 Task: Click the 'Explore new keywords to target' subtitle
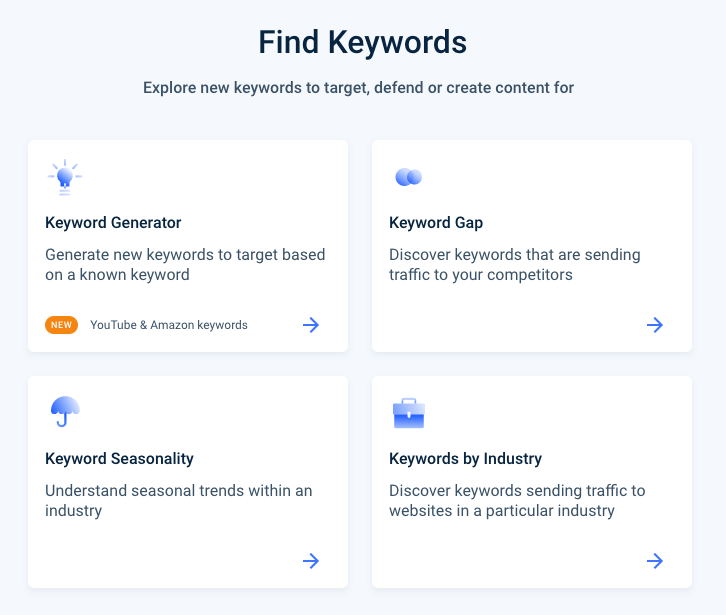[x=358, y=88]
